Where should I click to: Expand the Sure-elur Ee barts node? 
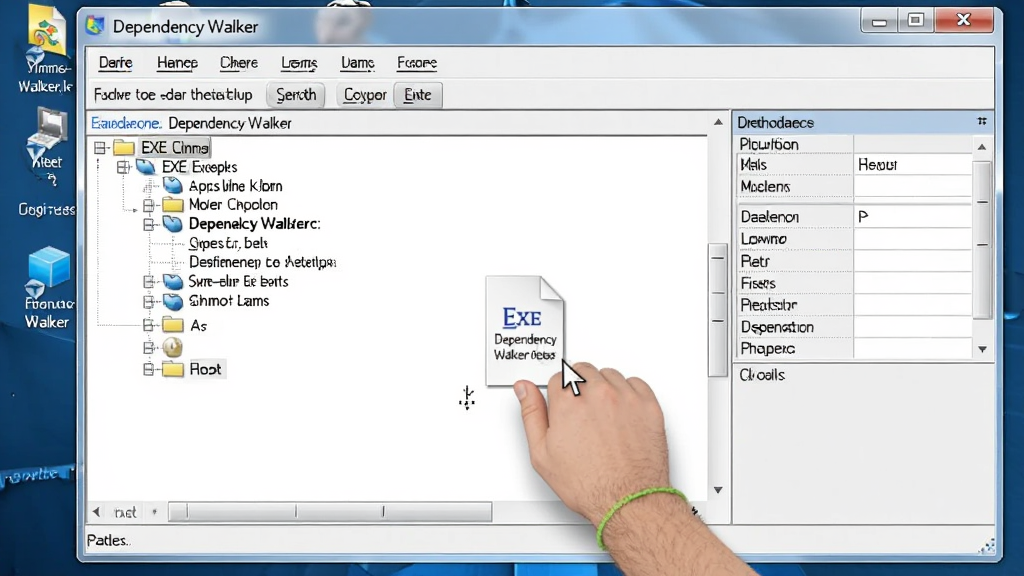click(x=148, y=281)
